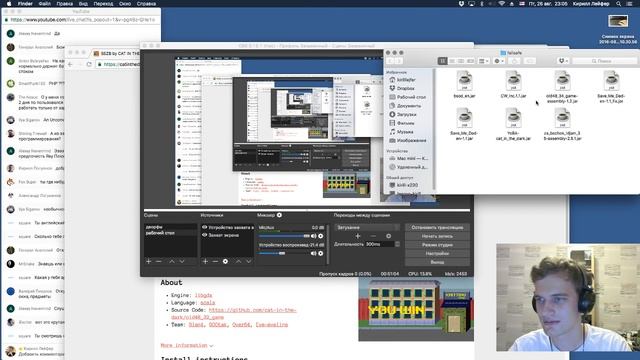Select Yolki-cat_in_the_dark.jar file
The image size is (640, 360).
click(513, 124)
